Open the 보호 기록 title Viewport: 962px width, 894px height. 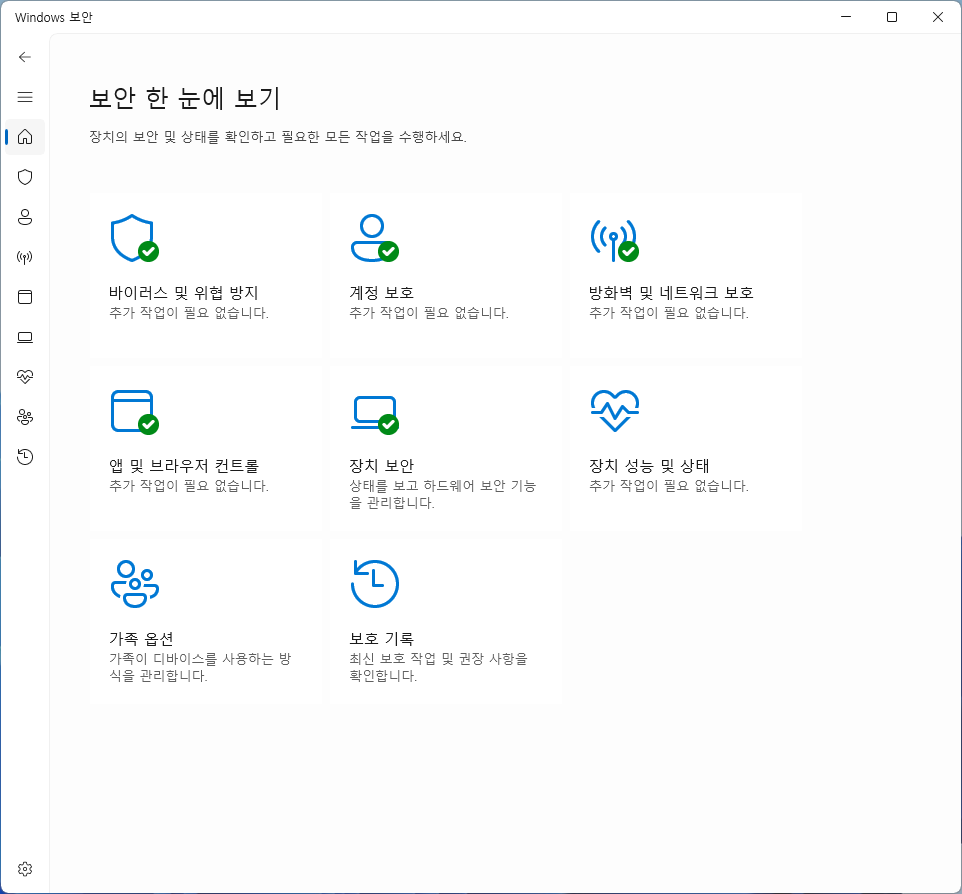381,639
